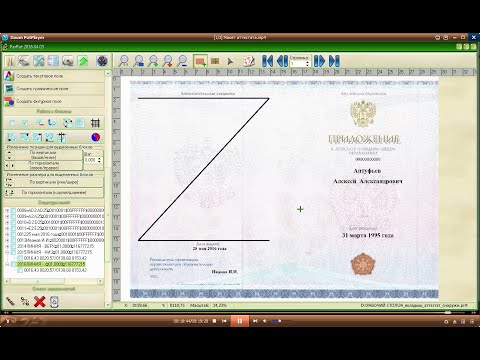The height and width of the screenshot is (360, 480).
Task: Select the highlighted '2016 ЛИНИЯ' tree row
Action: coord(51,264)
